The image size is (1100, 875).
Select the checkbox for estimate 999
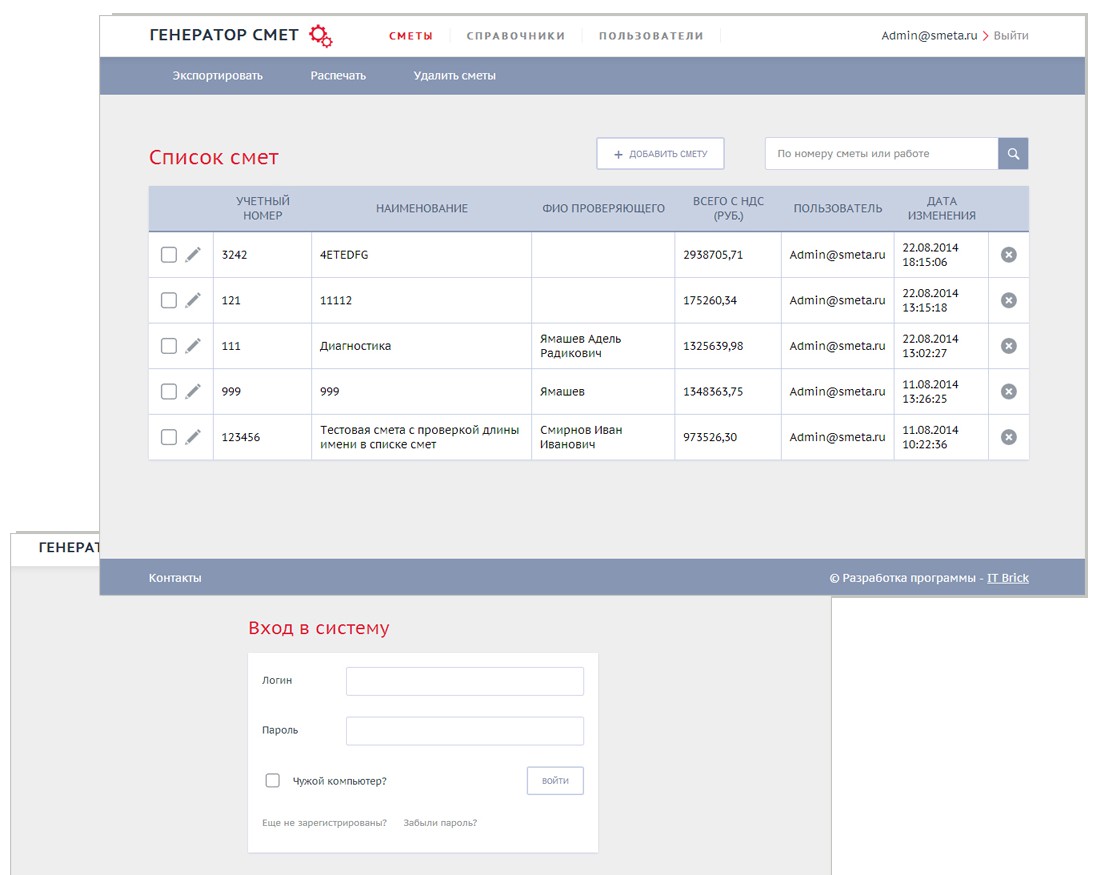point(168,392)
